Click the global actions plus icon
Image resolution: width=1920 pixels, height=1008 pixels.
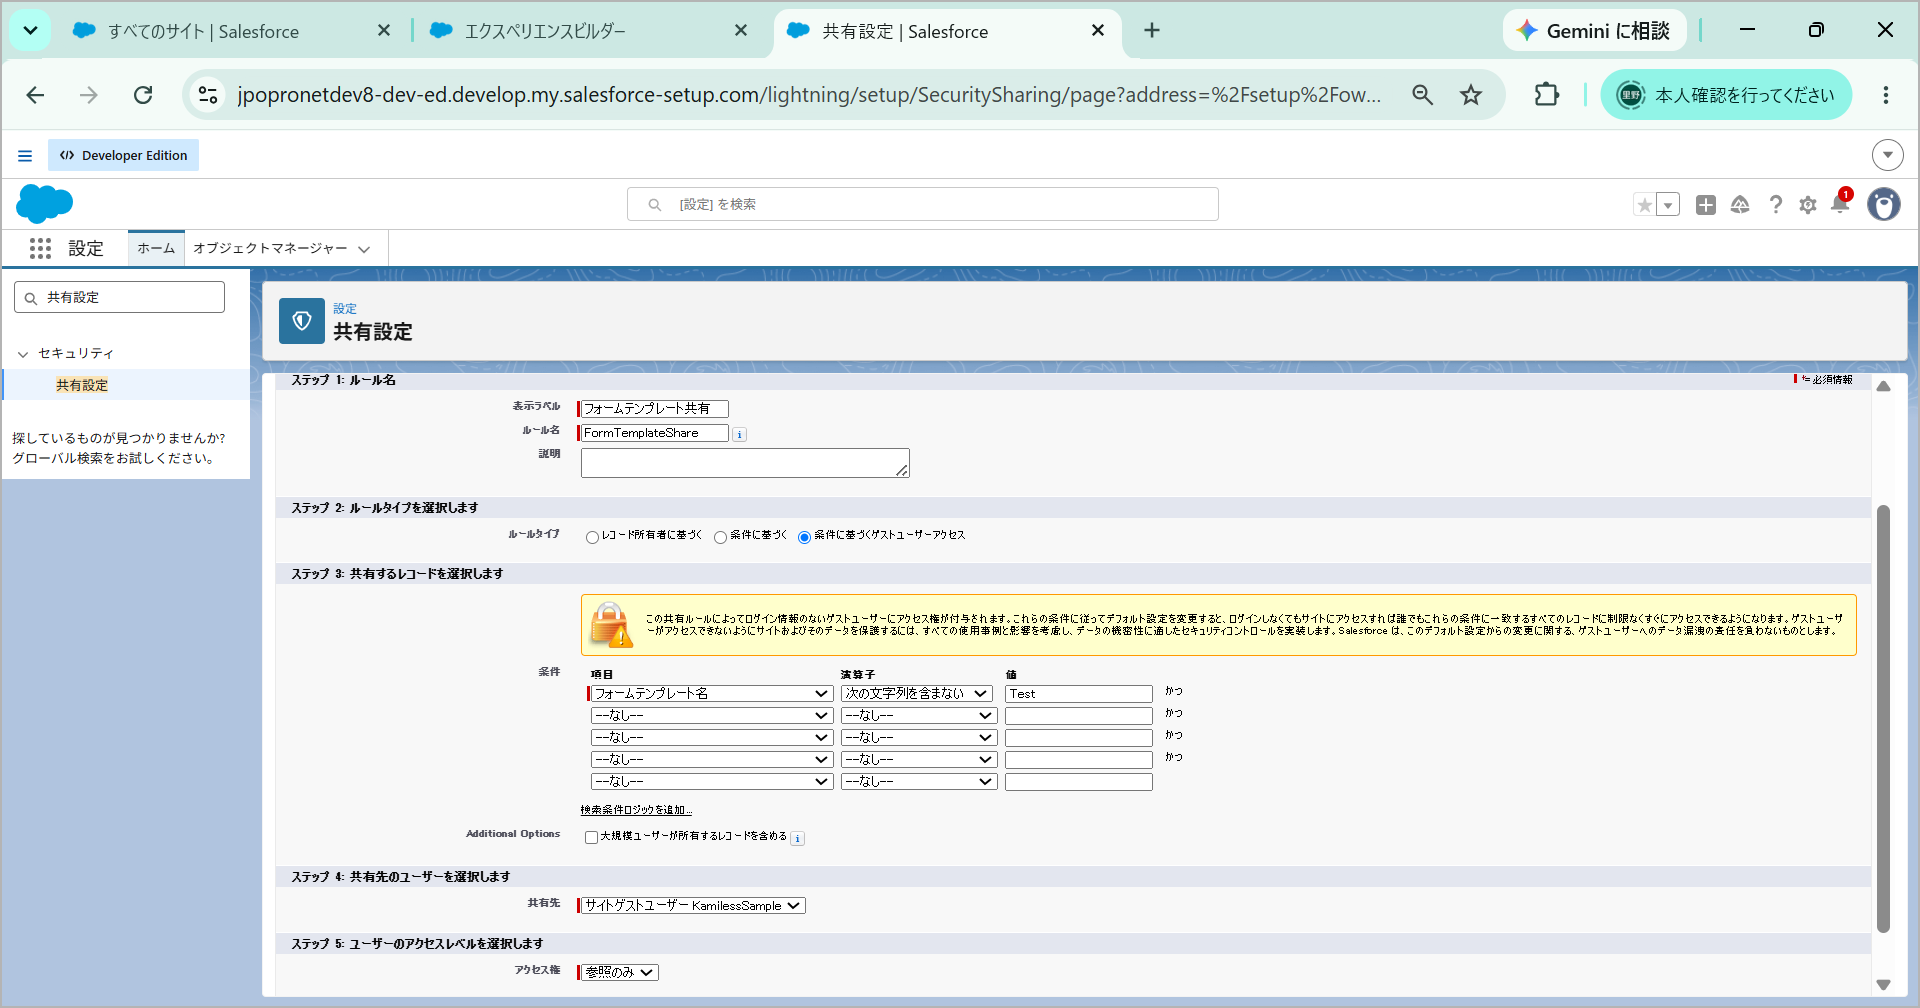click(1706, 204)
